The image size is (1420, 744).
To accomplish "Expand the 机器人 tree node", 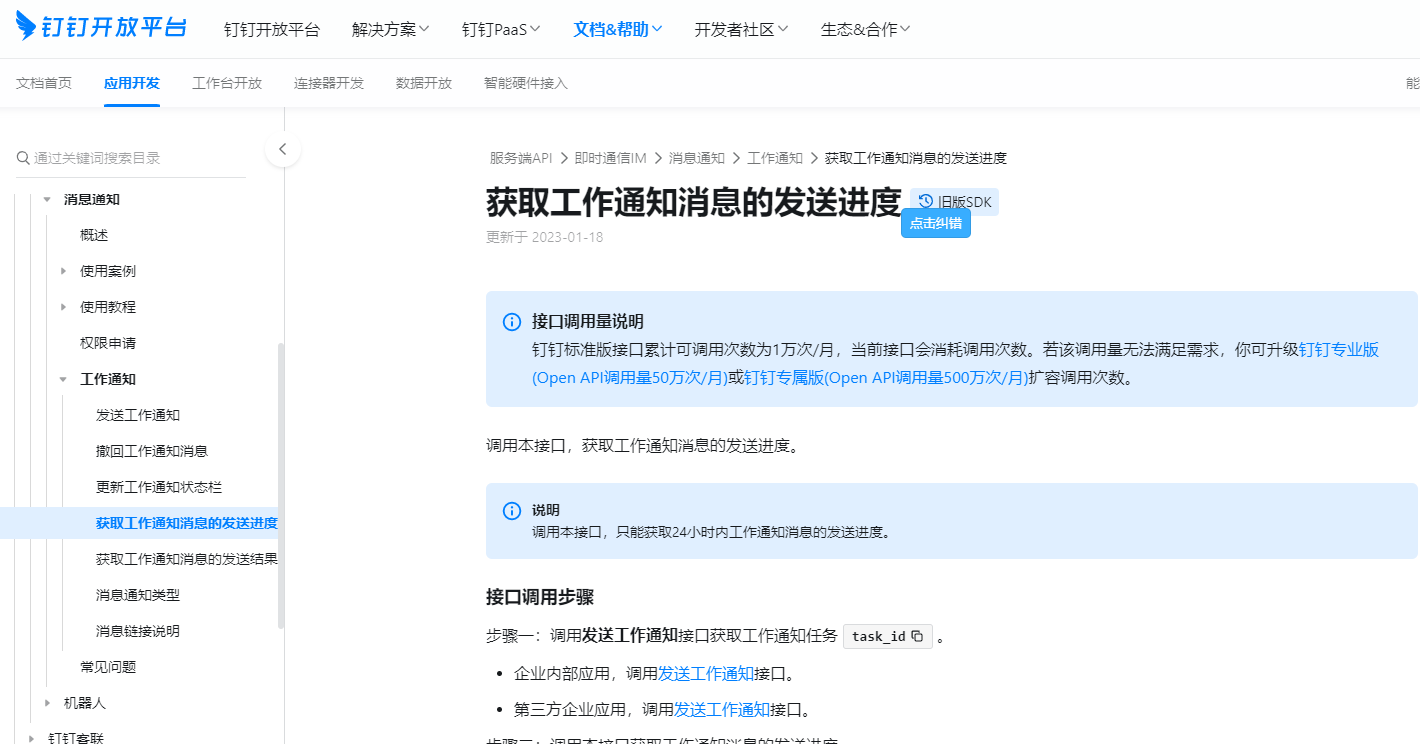I will (x=47, y=703).
